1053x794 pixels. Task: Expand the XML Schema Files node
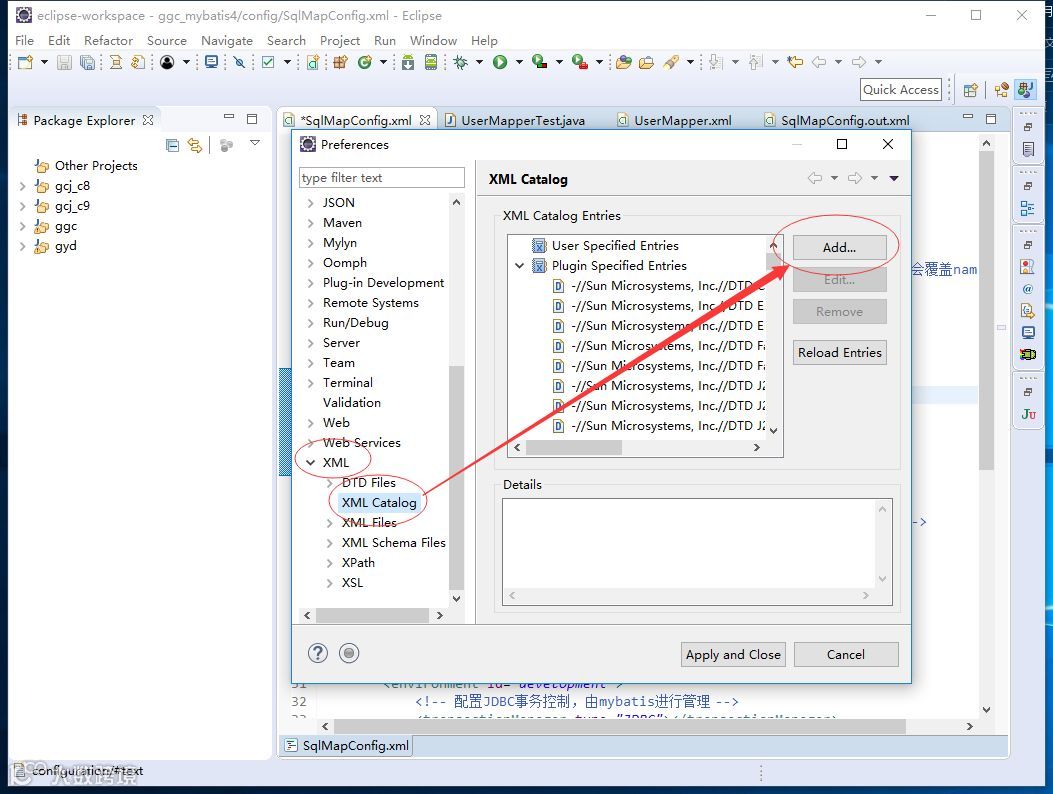[x=329, y=543]
